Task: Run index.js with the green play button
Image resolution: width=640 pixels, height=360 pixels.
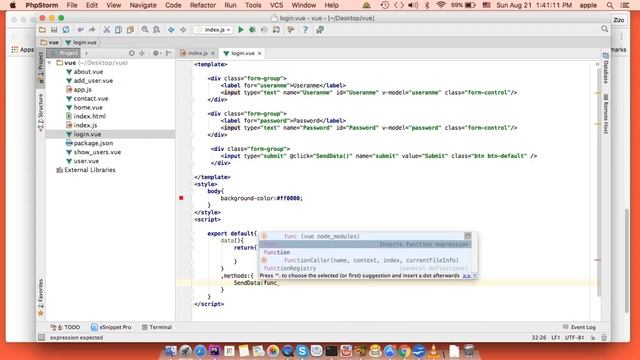Action: point(241,30)
